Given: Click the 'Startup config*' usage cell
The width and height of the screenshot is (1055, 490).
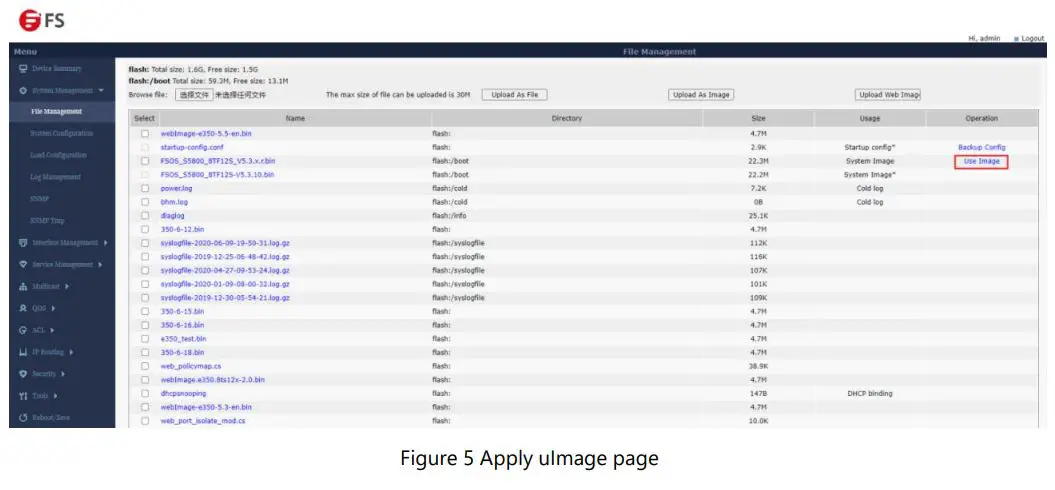Looking at the screenshot, I should click(x=870, y=147).
